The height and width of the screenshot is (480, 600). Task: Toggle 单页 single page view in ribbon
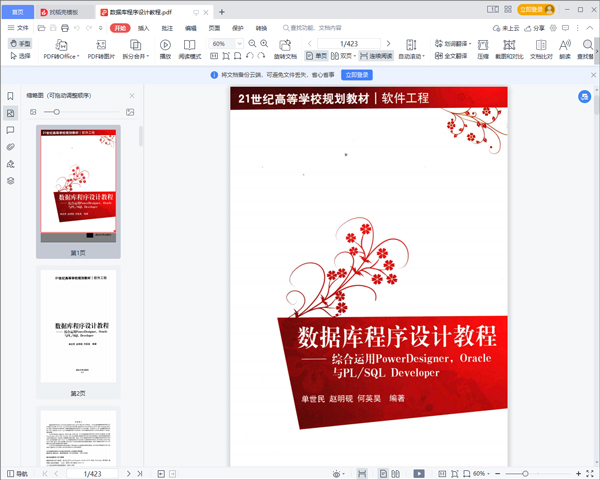(316, 56)
